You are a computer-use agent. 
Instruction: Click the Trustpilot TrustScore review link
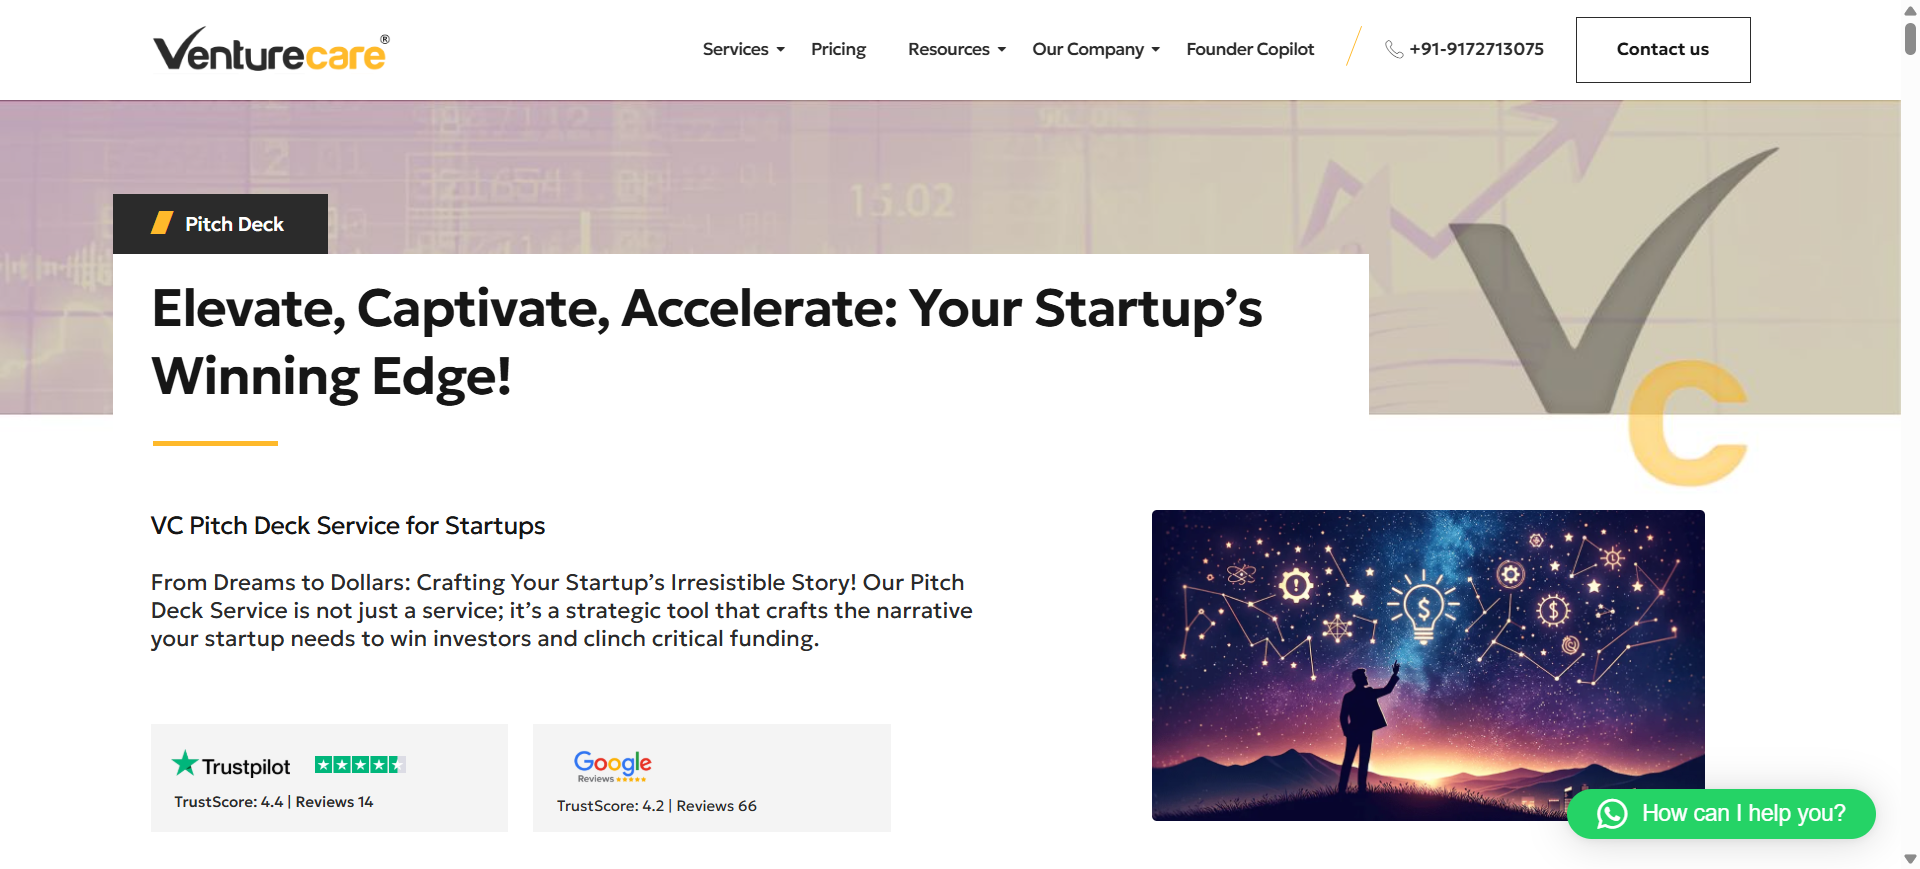coord(272,801)
